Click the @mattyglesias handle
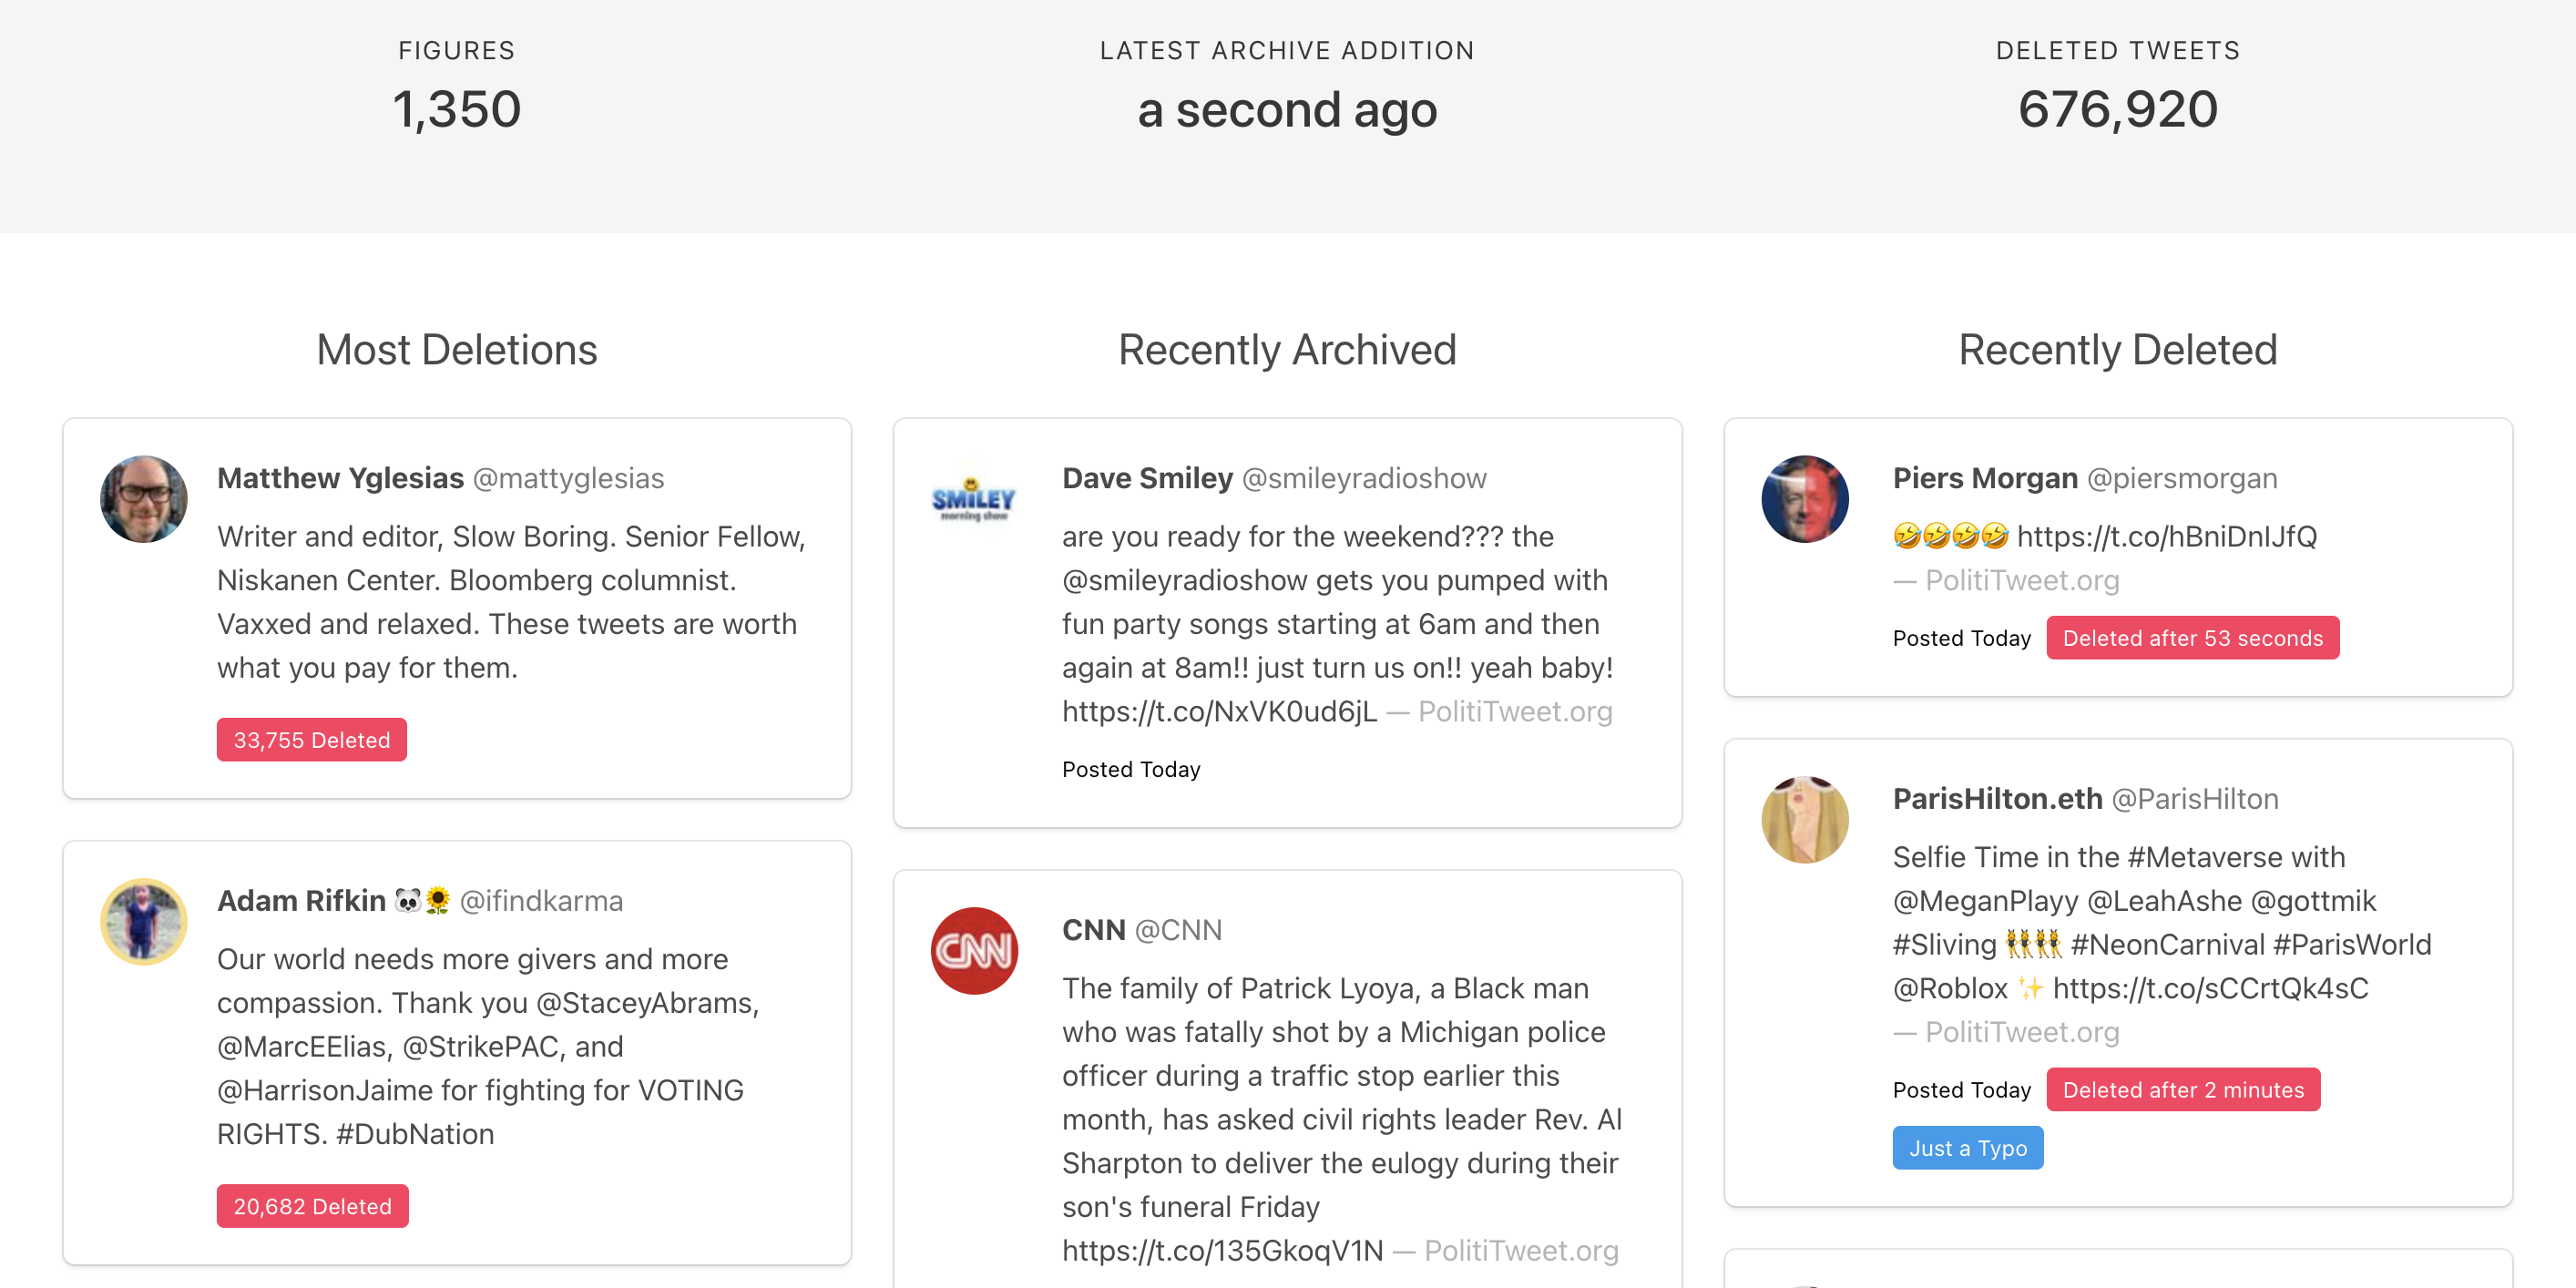2576x1288 pixels. (569, 478)
